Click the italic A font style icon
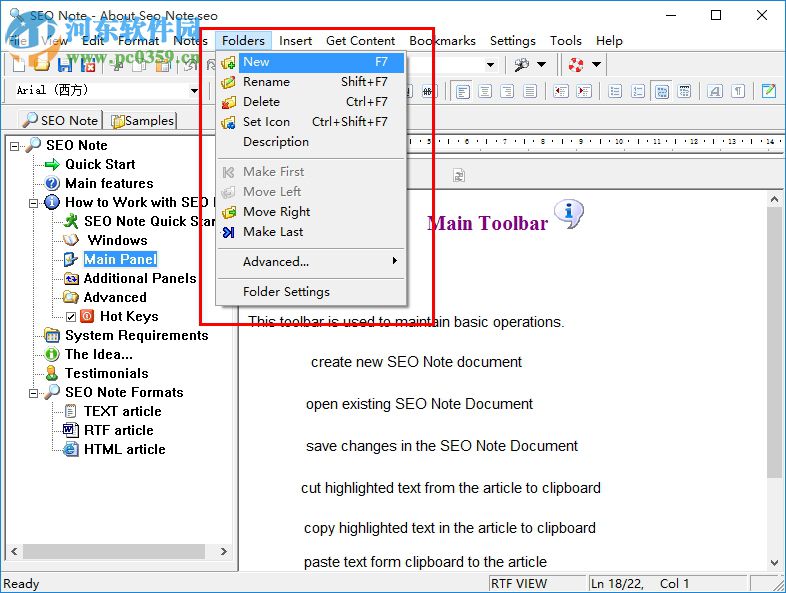This screenshot has width=786, height=593. pyautogui.click(x=715, y=91)
